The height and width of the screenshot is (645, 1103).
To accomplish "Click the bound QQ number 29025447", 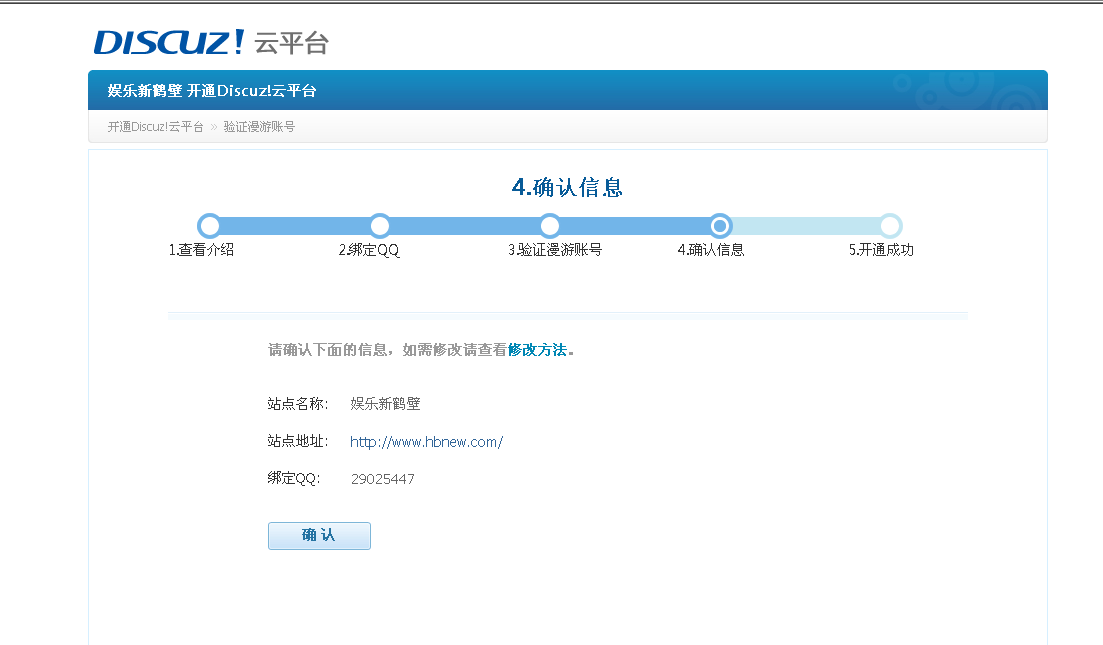I will click(383, 479).
